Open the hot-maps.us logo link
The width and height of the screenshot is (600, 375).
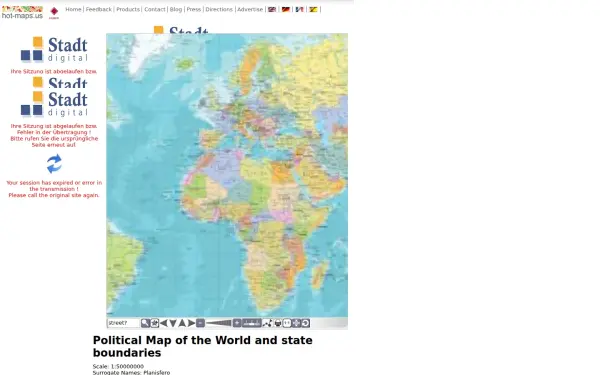[22, 13]
